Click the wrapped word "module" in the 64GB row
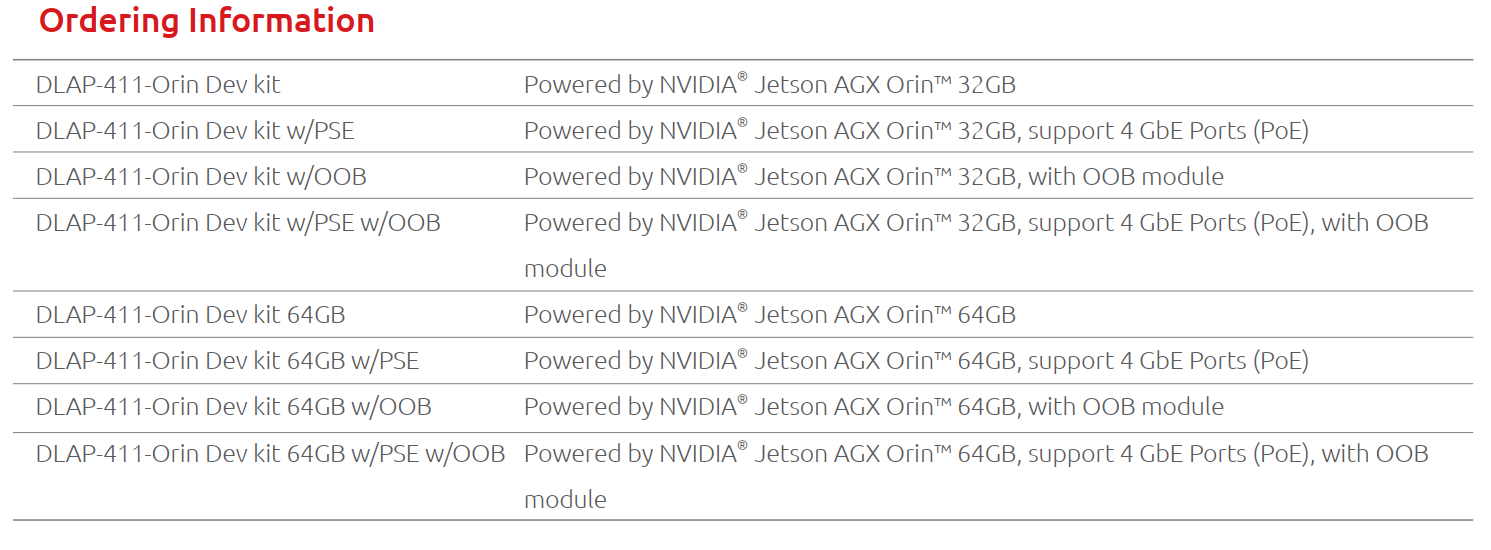This screenshot has width=1491, height=550. click(x=565, y=500)
